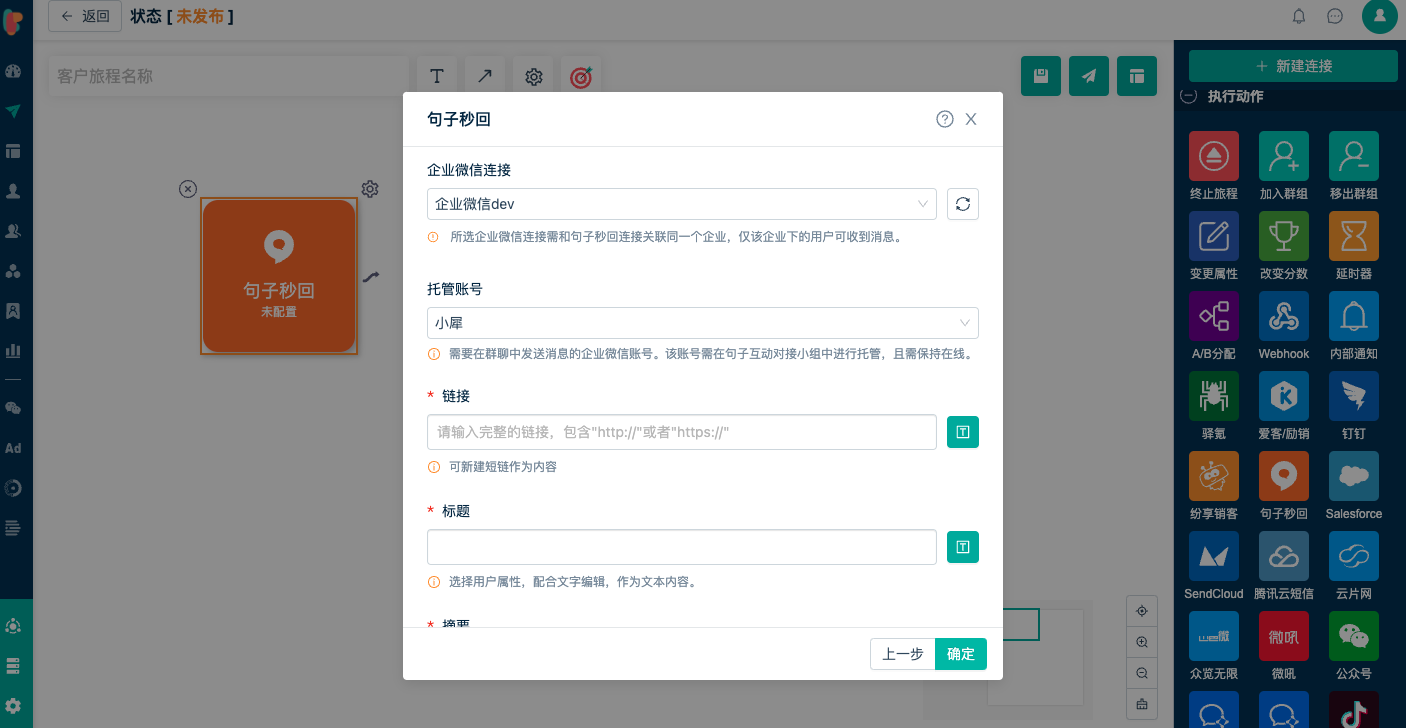Select the 句子秒回 icon in actions panel
Viewport: 1406px width, 728px height.
(1284, 476)
